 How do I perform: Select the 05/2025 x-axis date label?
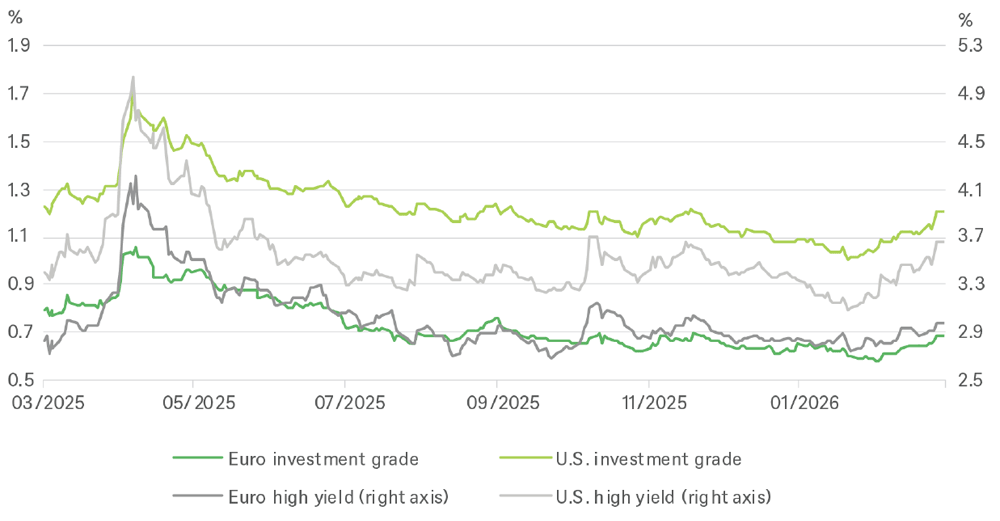coord(193,402)
